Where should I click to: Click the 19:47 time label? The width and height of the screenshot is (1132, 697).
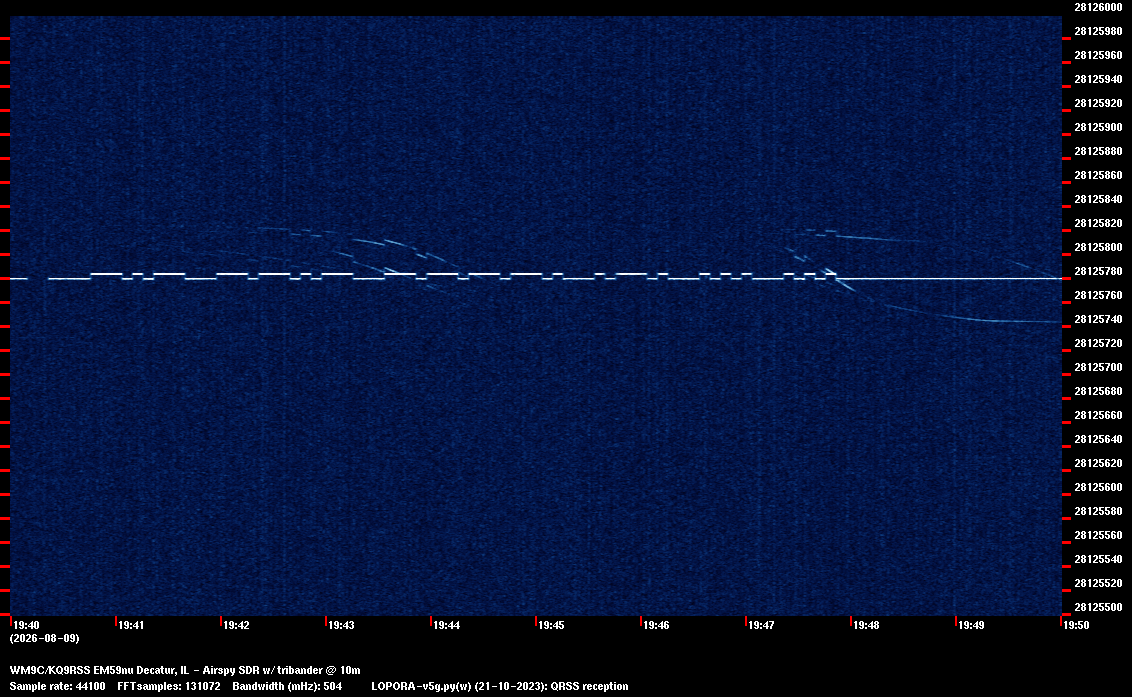click(x=761, y=625)
